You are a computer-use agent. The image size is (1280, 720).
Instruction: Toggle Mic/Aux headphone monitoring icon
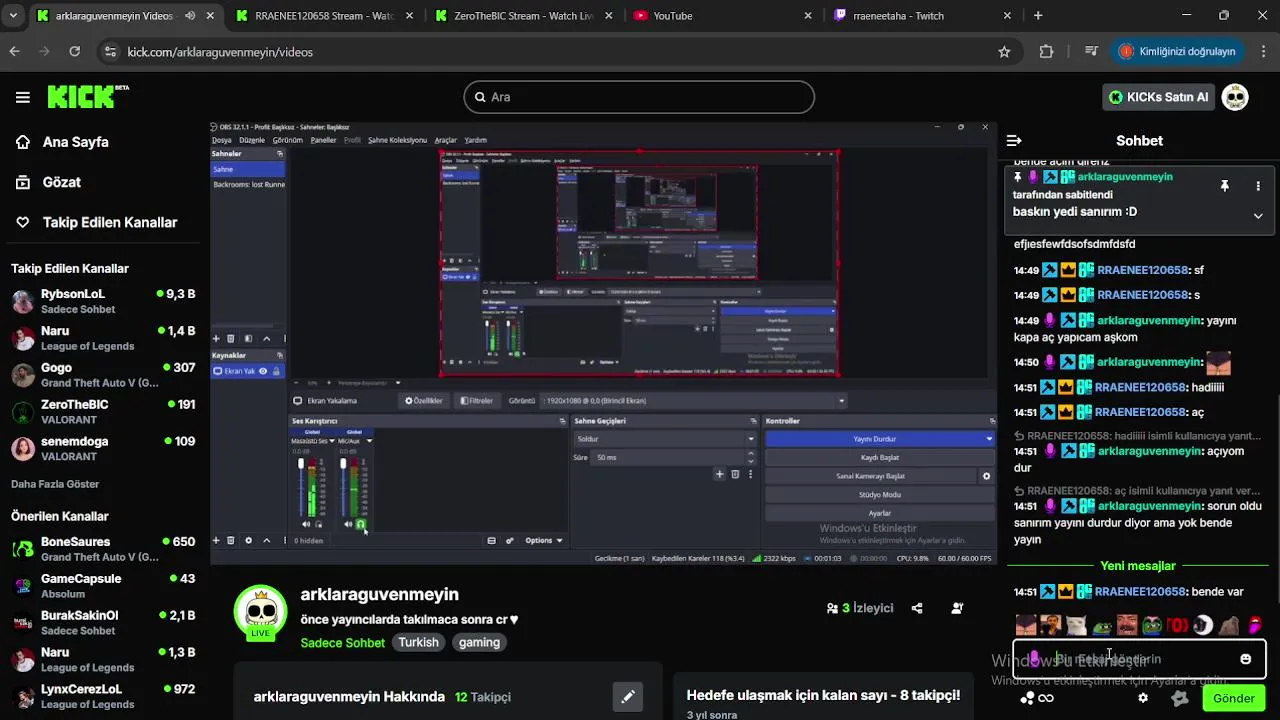(x=361, y=524)
